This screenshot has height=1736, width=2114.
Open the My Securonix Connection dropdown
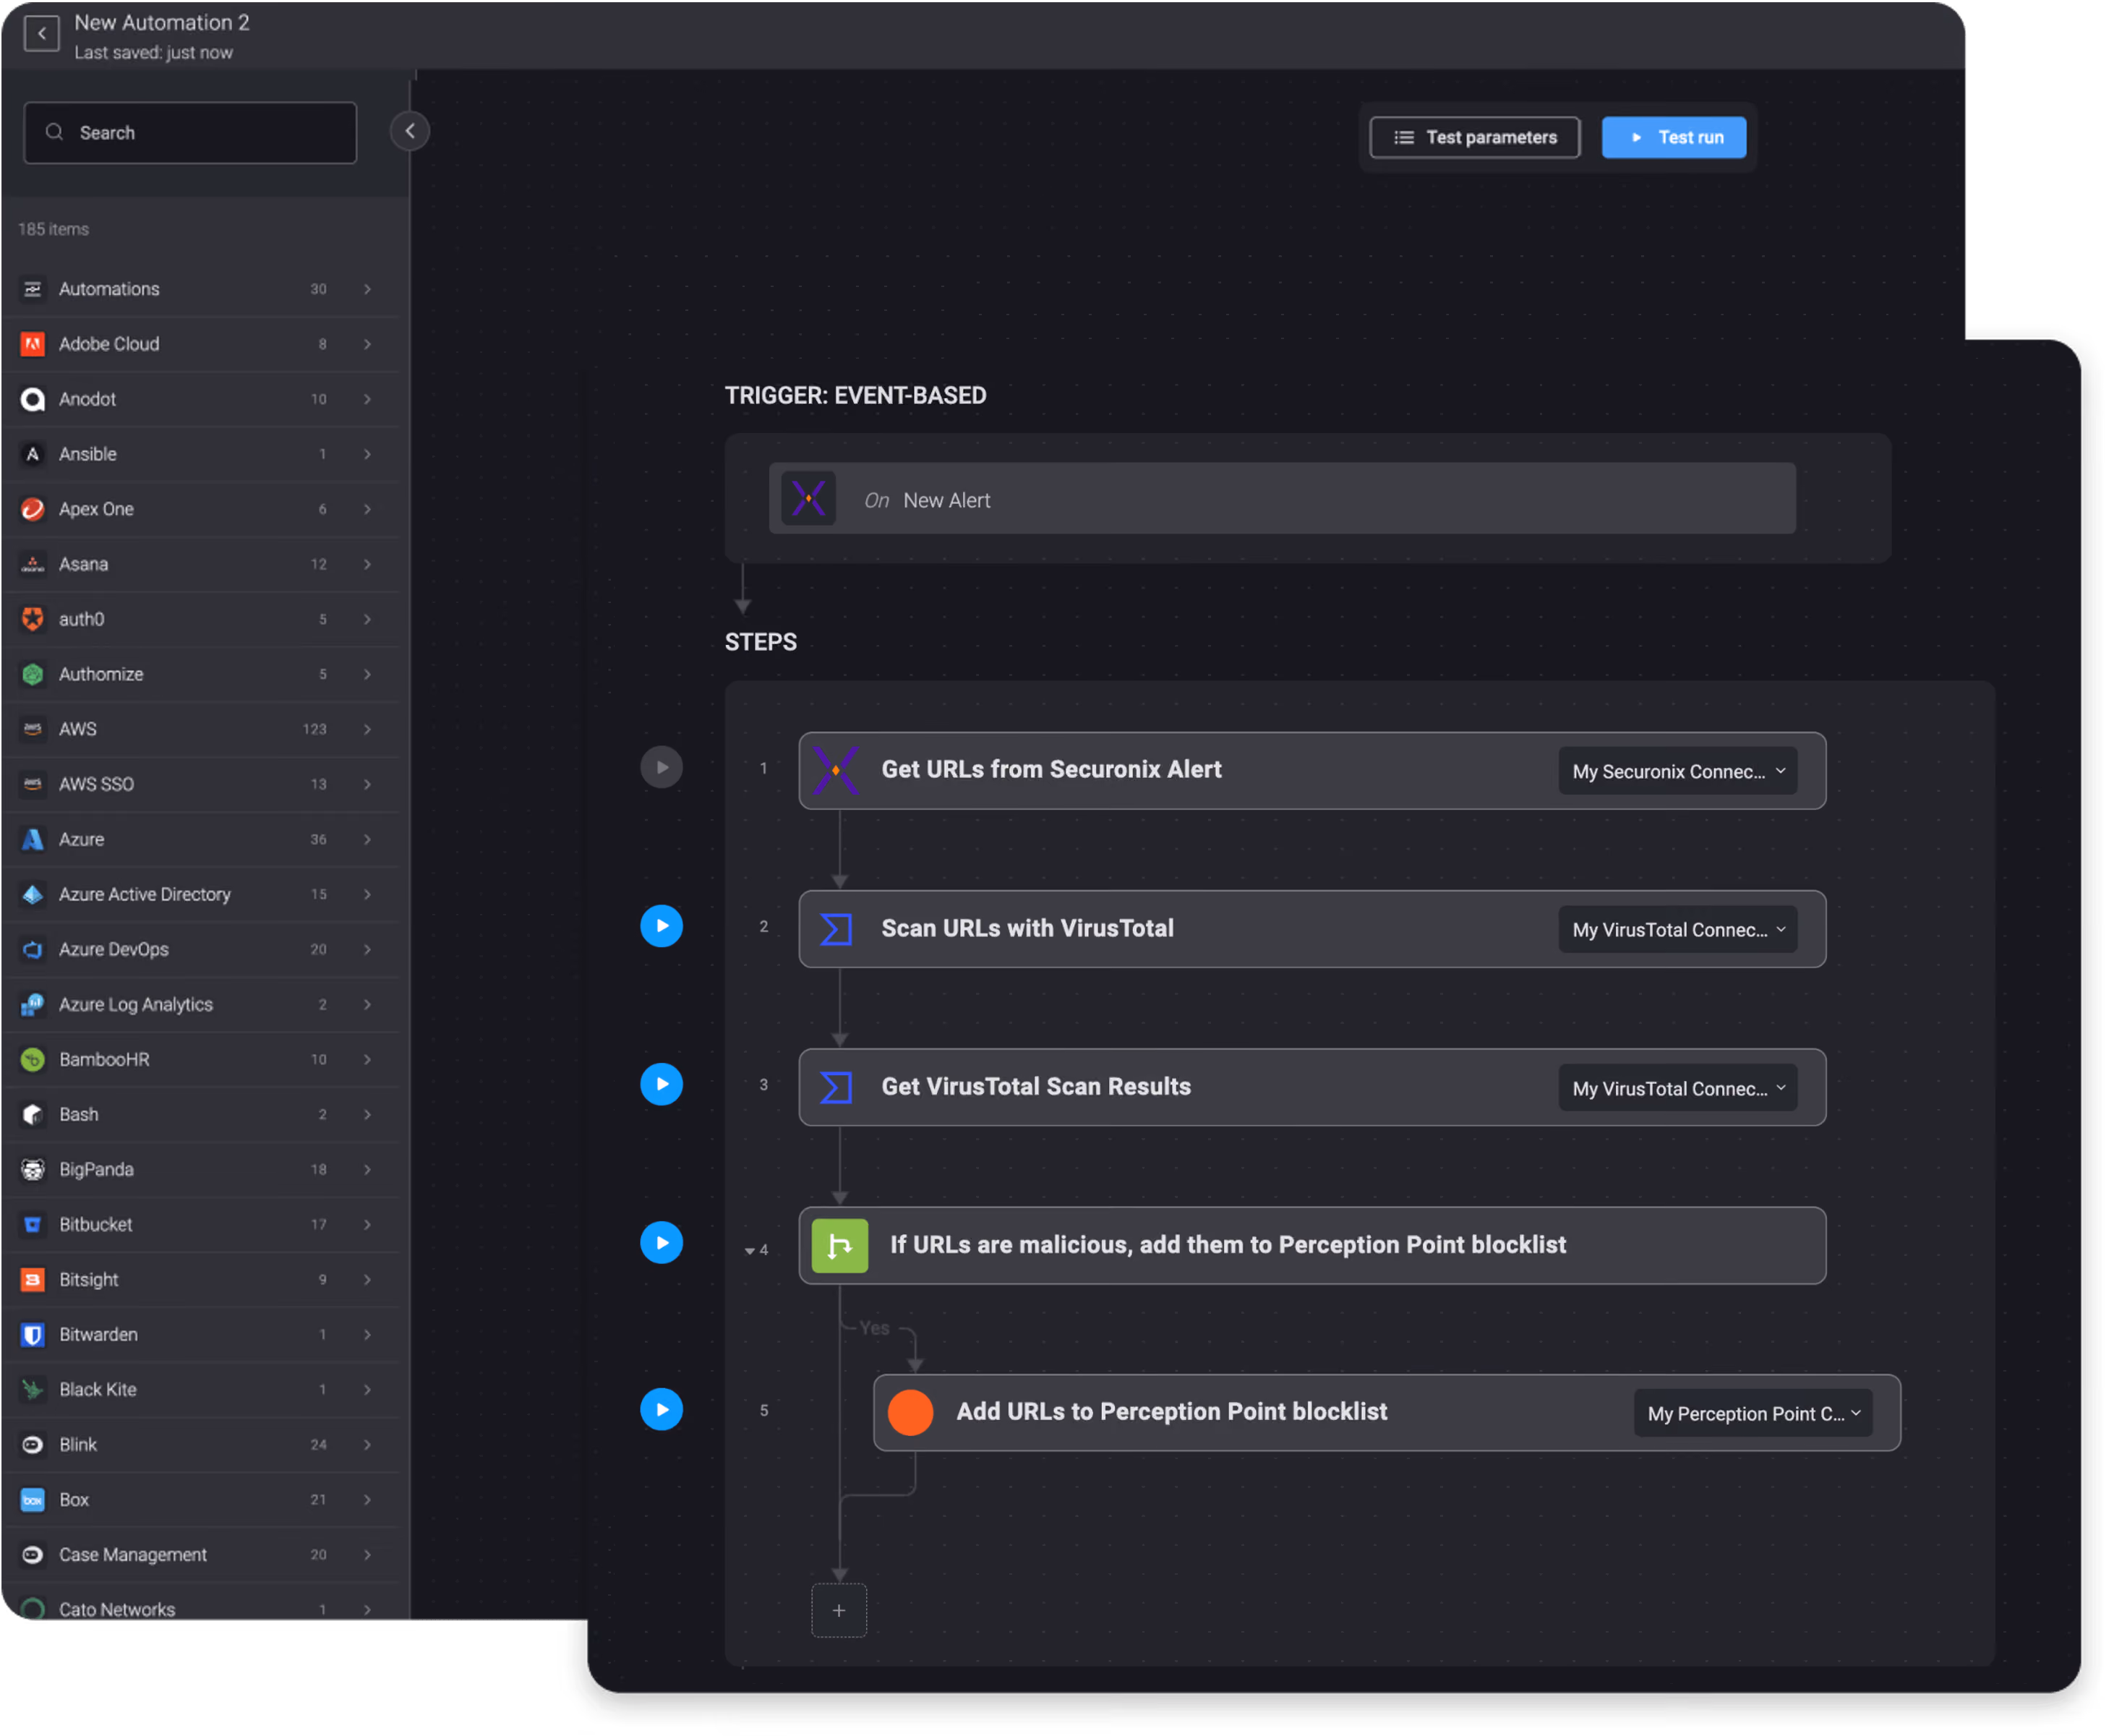pyautogui.click(x=1679, y=771)
